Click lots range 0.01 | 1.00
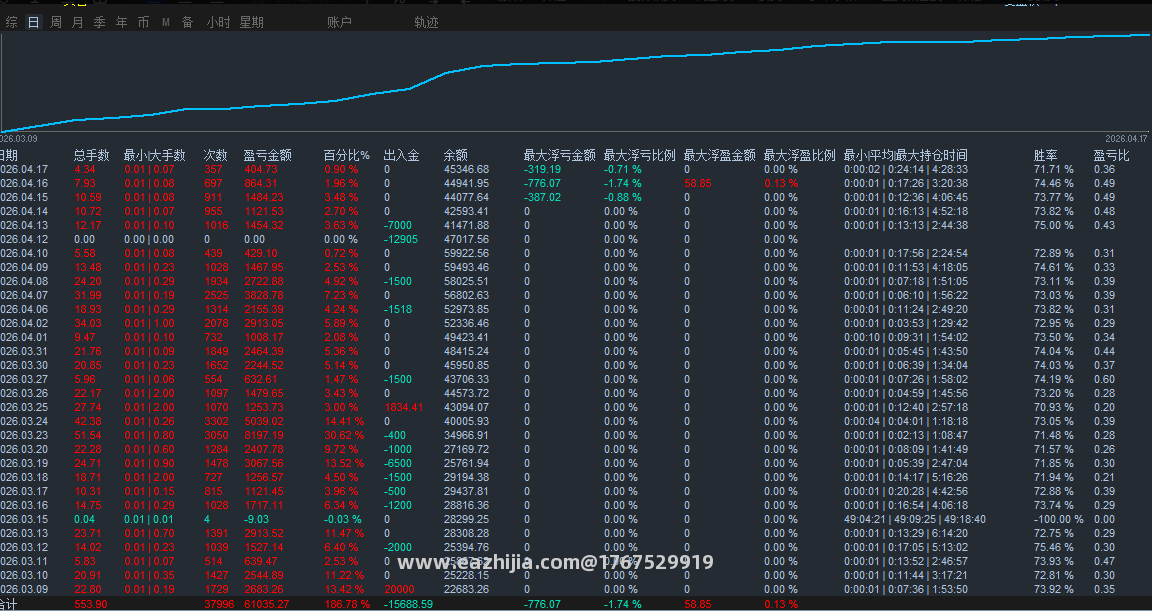 (149, 323)
